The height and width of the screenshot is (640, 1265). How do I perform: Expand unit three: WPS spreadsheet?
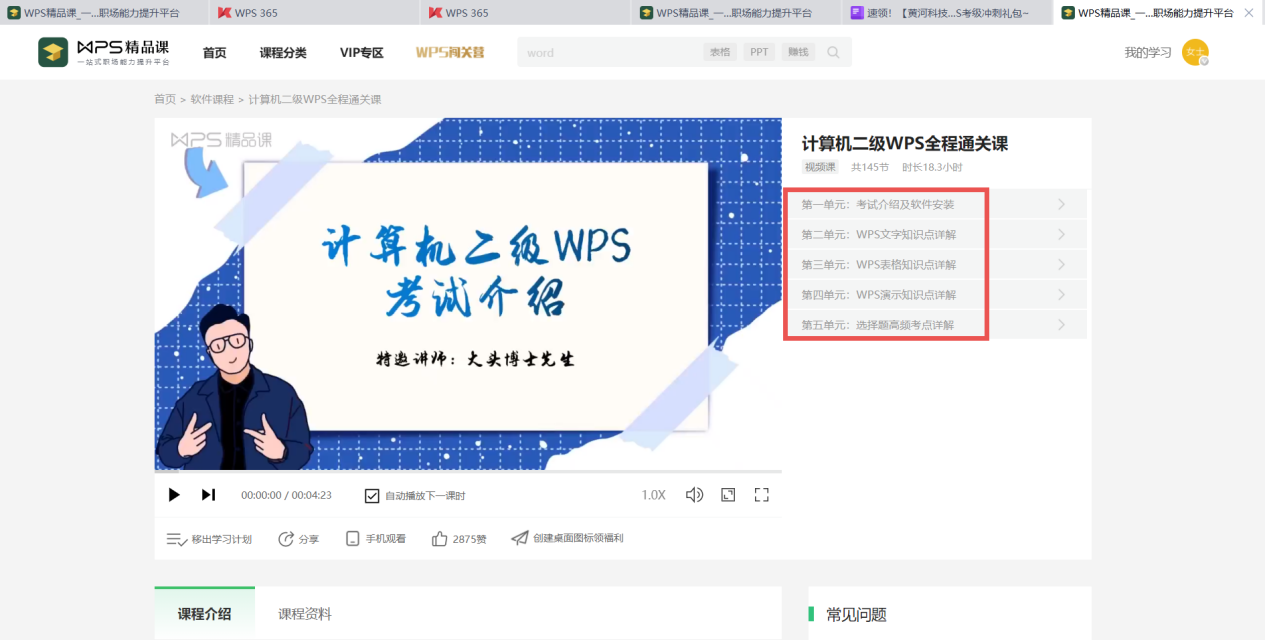934,265
